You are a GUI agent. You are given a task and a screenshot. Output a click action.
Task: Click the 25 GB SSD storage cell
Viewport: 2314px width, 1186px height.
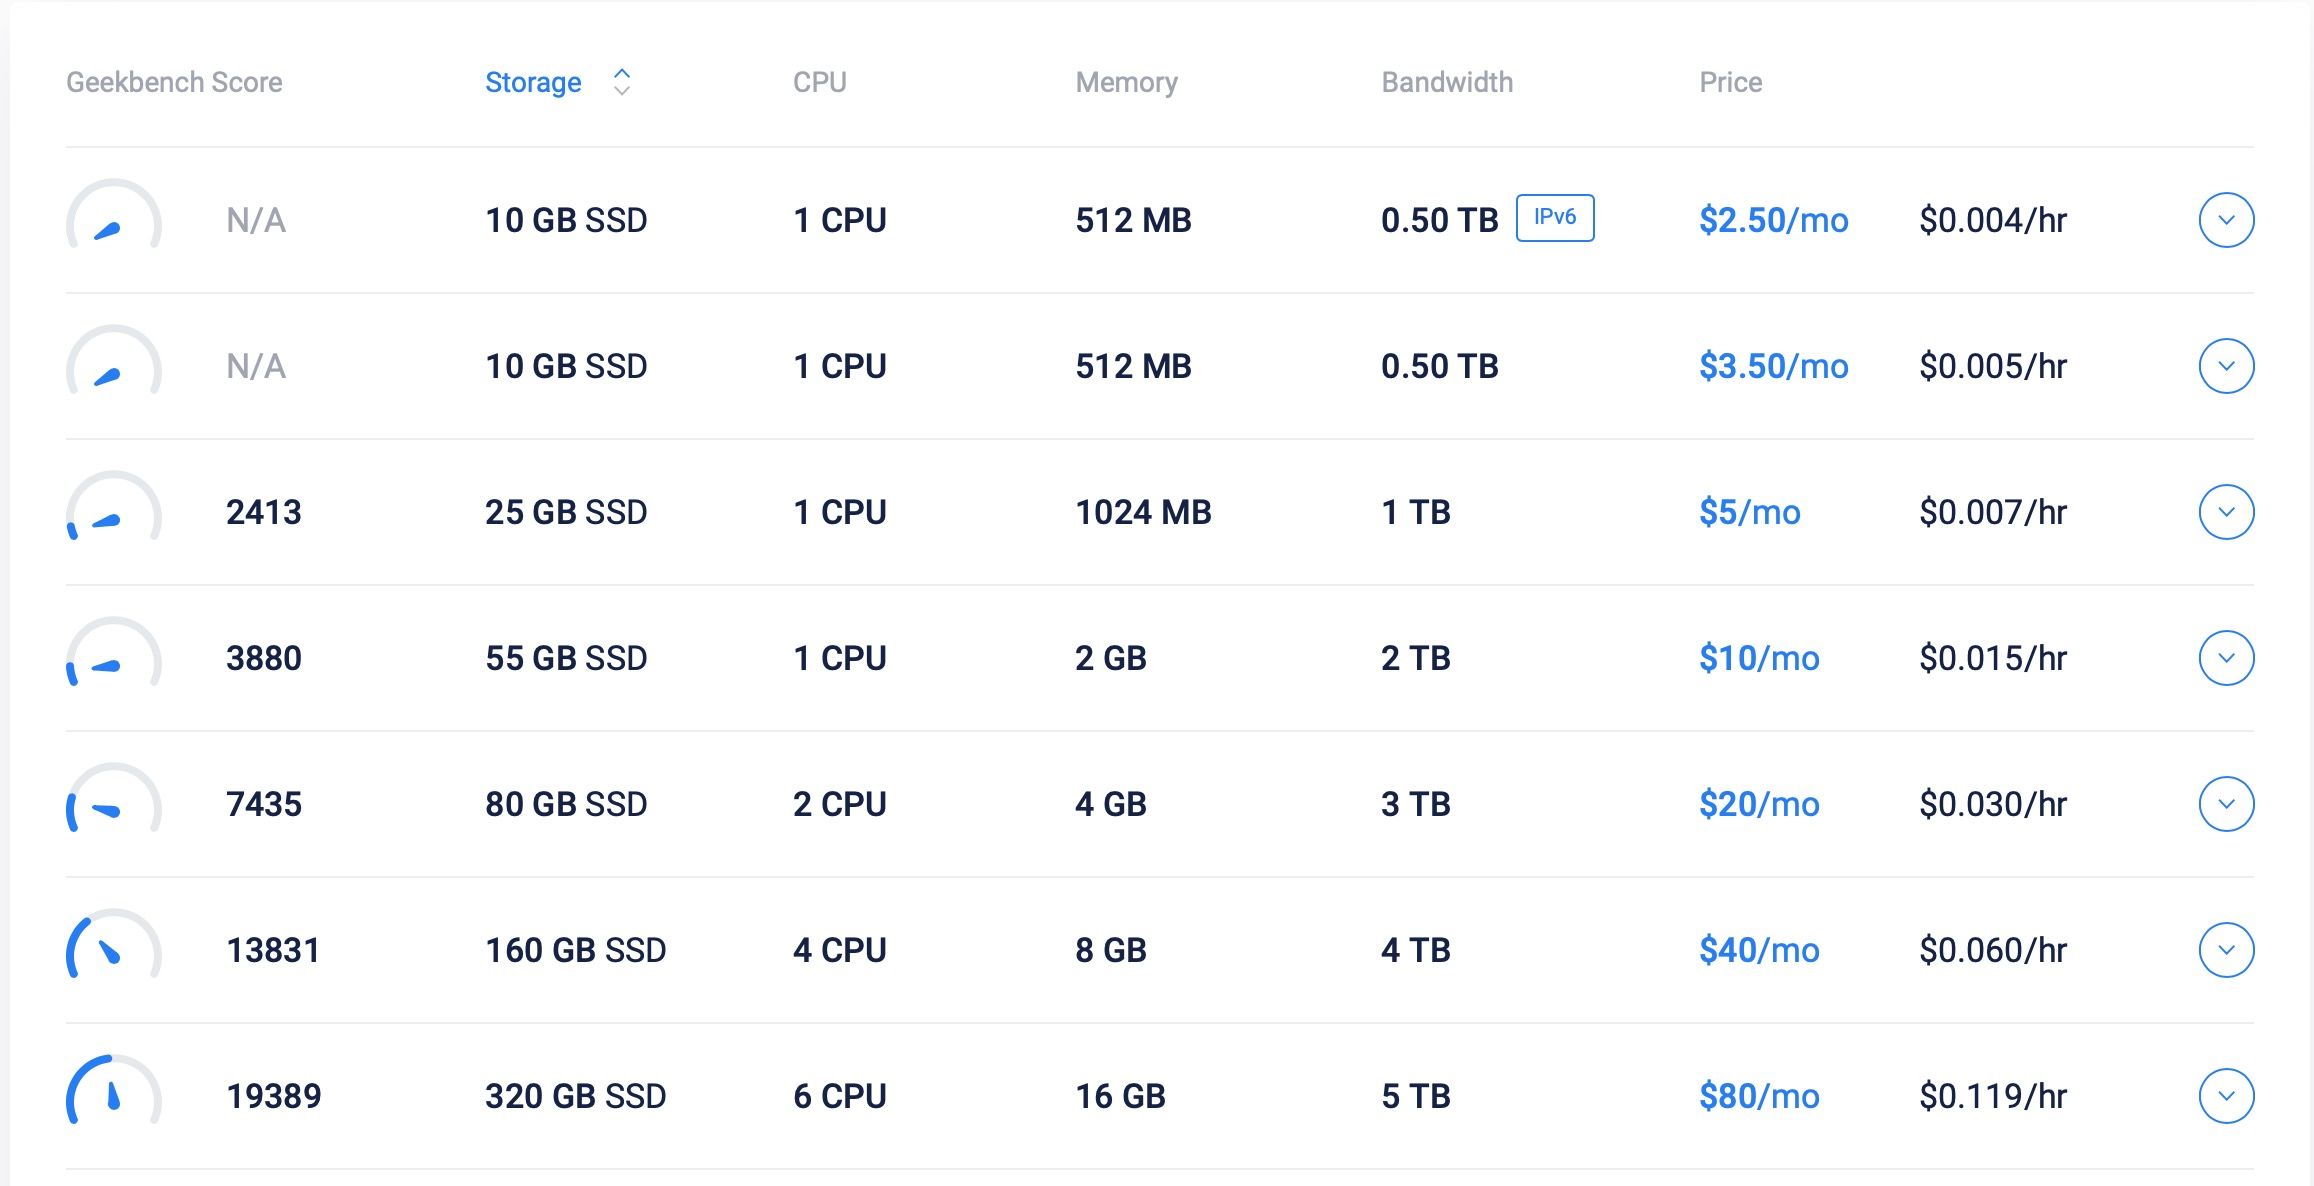pos(566,512)
